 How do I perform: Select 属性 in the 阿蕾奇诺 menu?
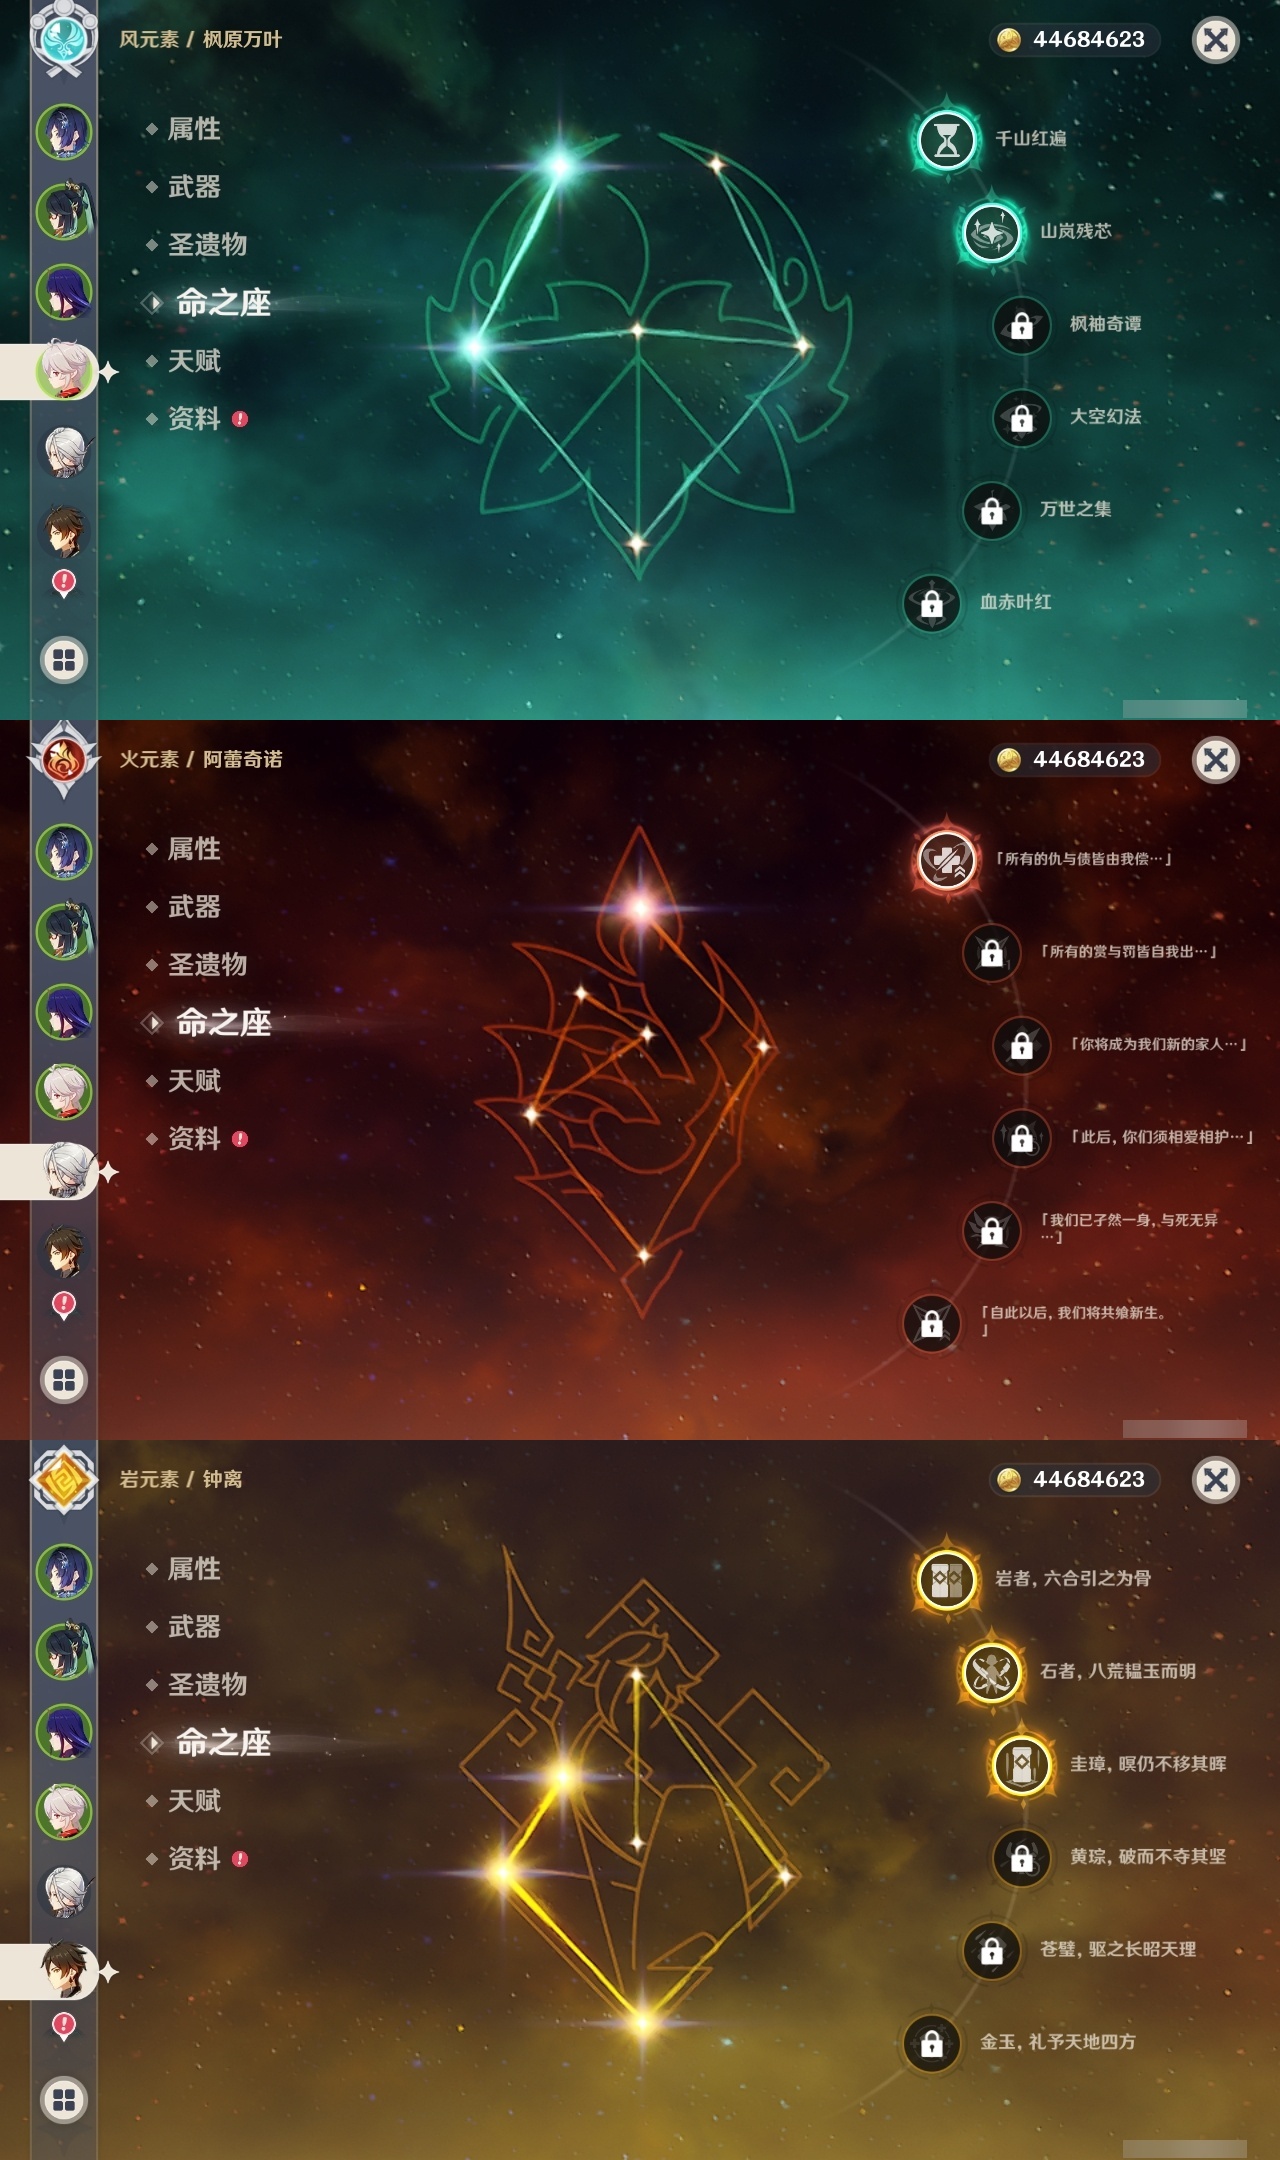[x=194, y=849]
